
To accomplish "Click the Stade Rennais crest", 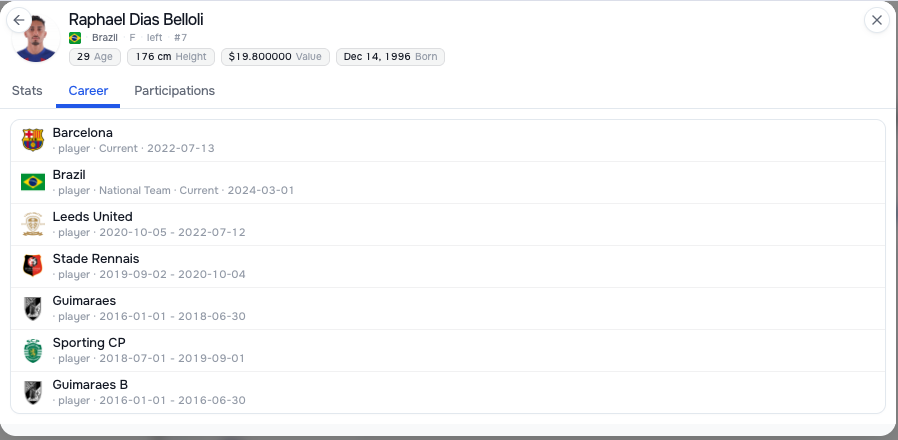I will 33,266.
